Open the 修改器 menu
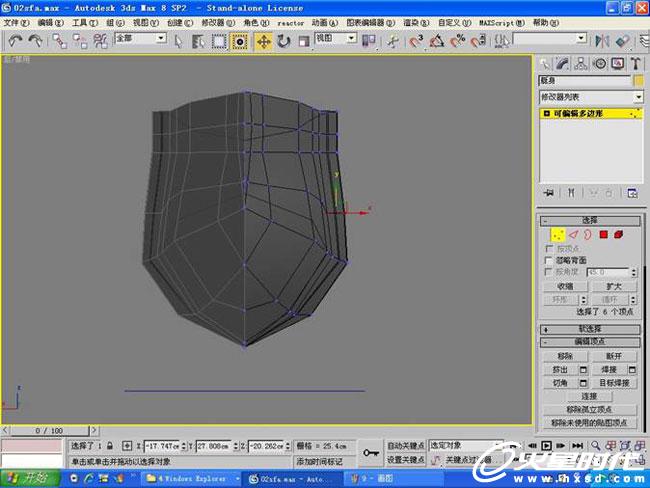This screenshot has height=488, width=650. tap(218, 23)
